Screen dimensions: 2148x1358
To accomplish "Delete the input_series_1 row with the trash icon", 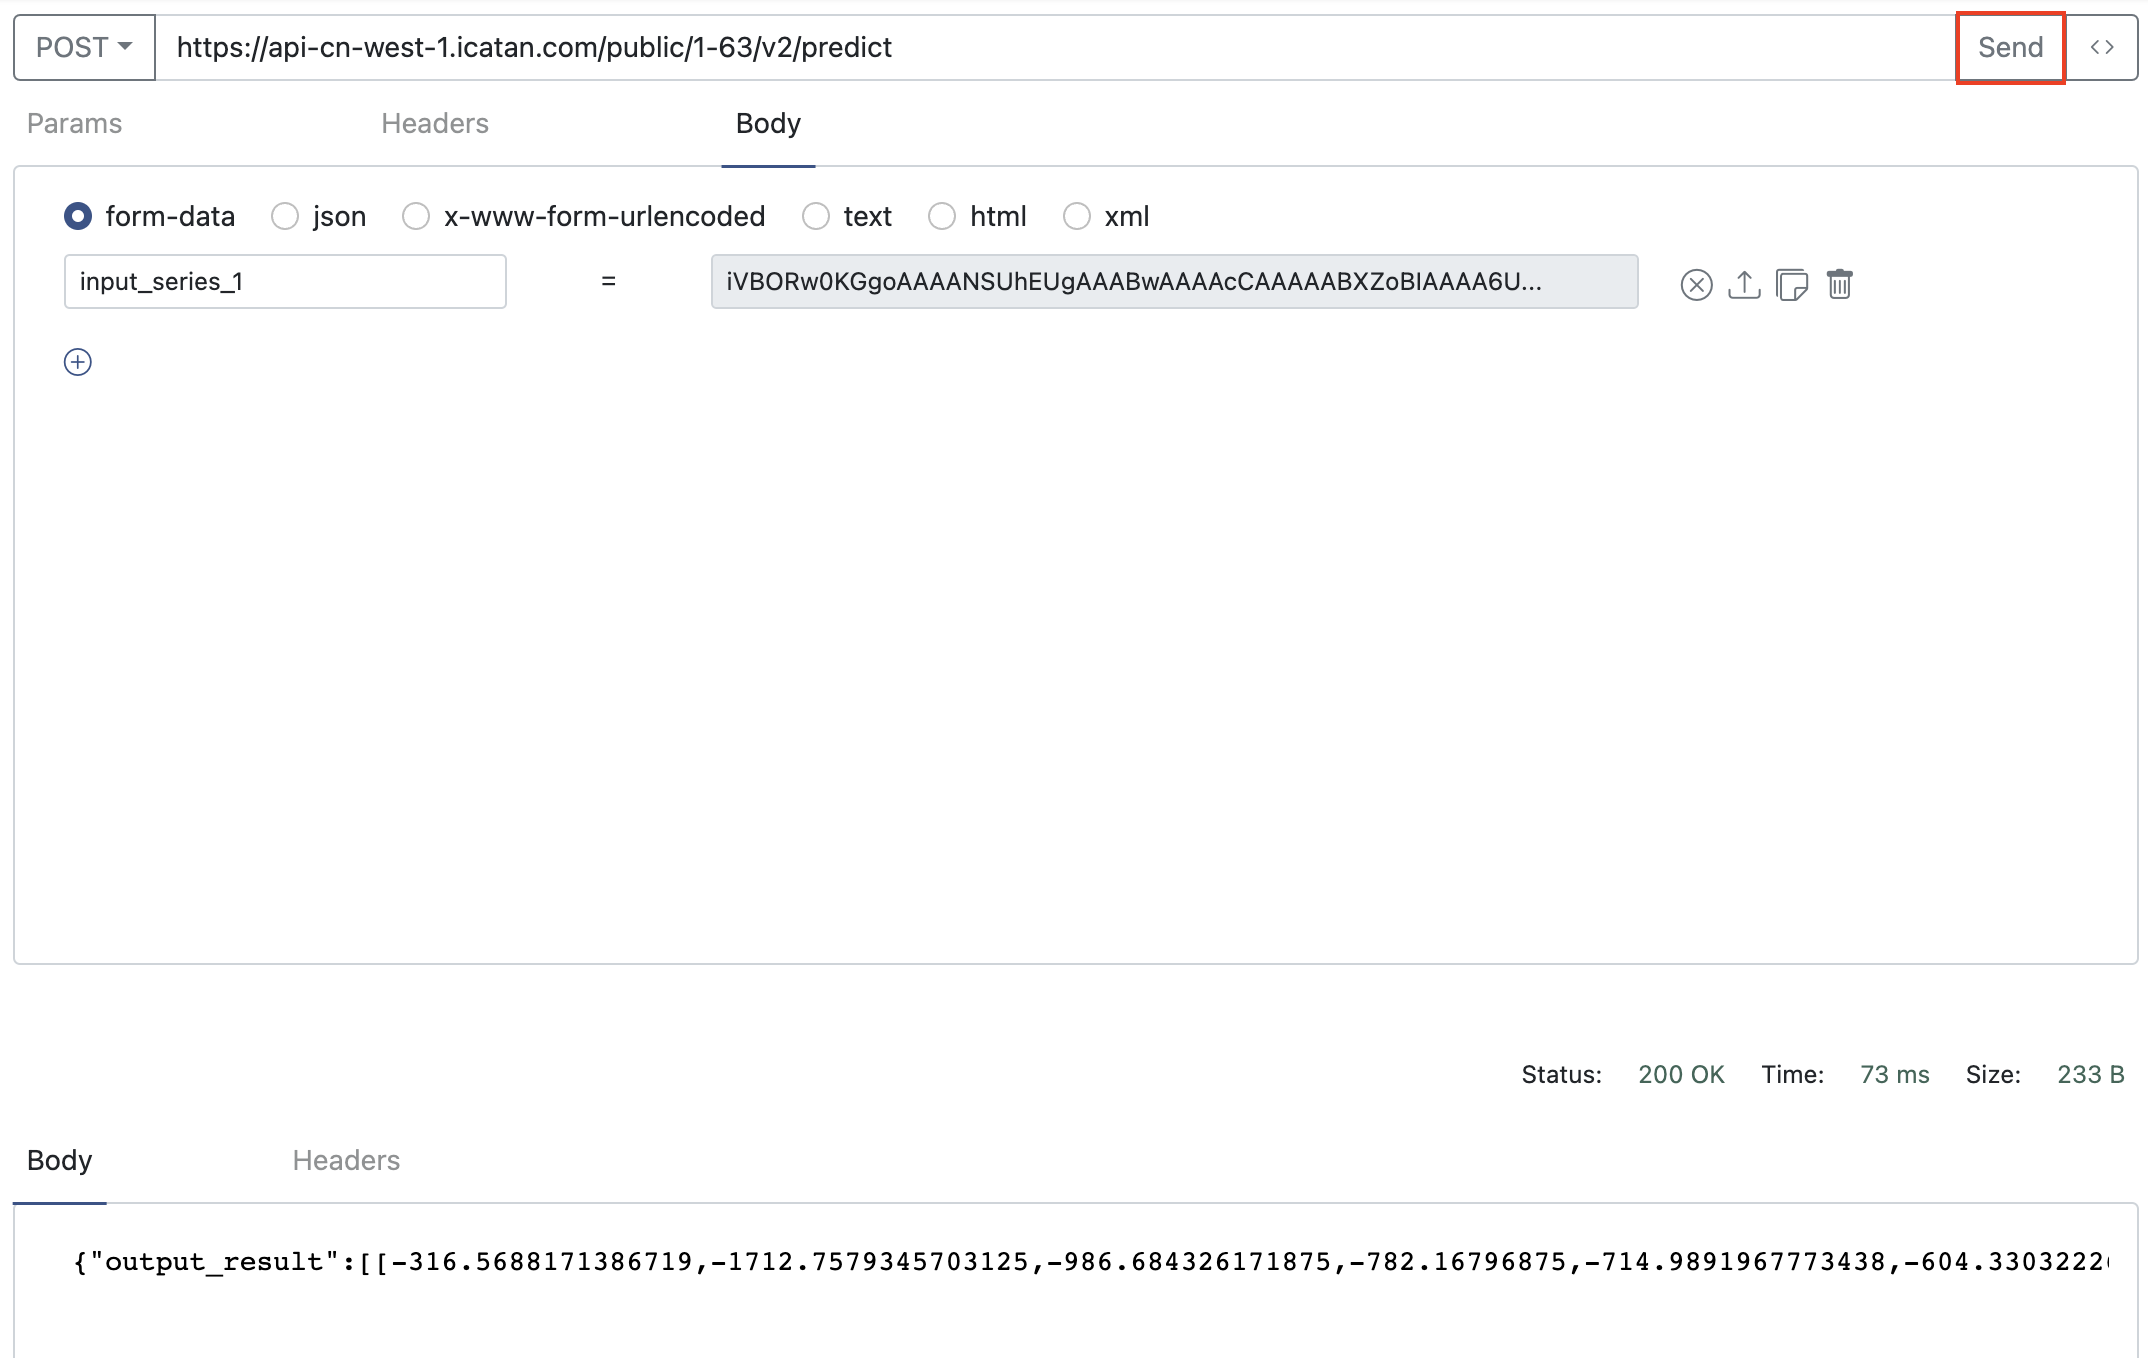I will [x=1839, y=285].
